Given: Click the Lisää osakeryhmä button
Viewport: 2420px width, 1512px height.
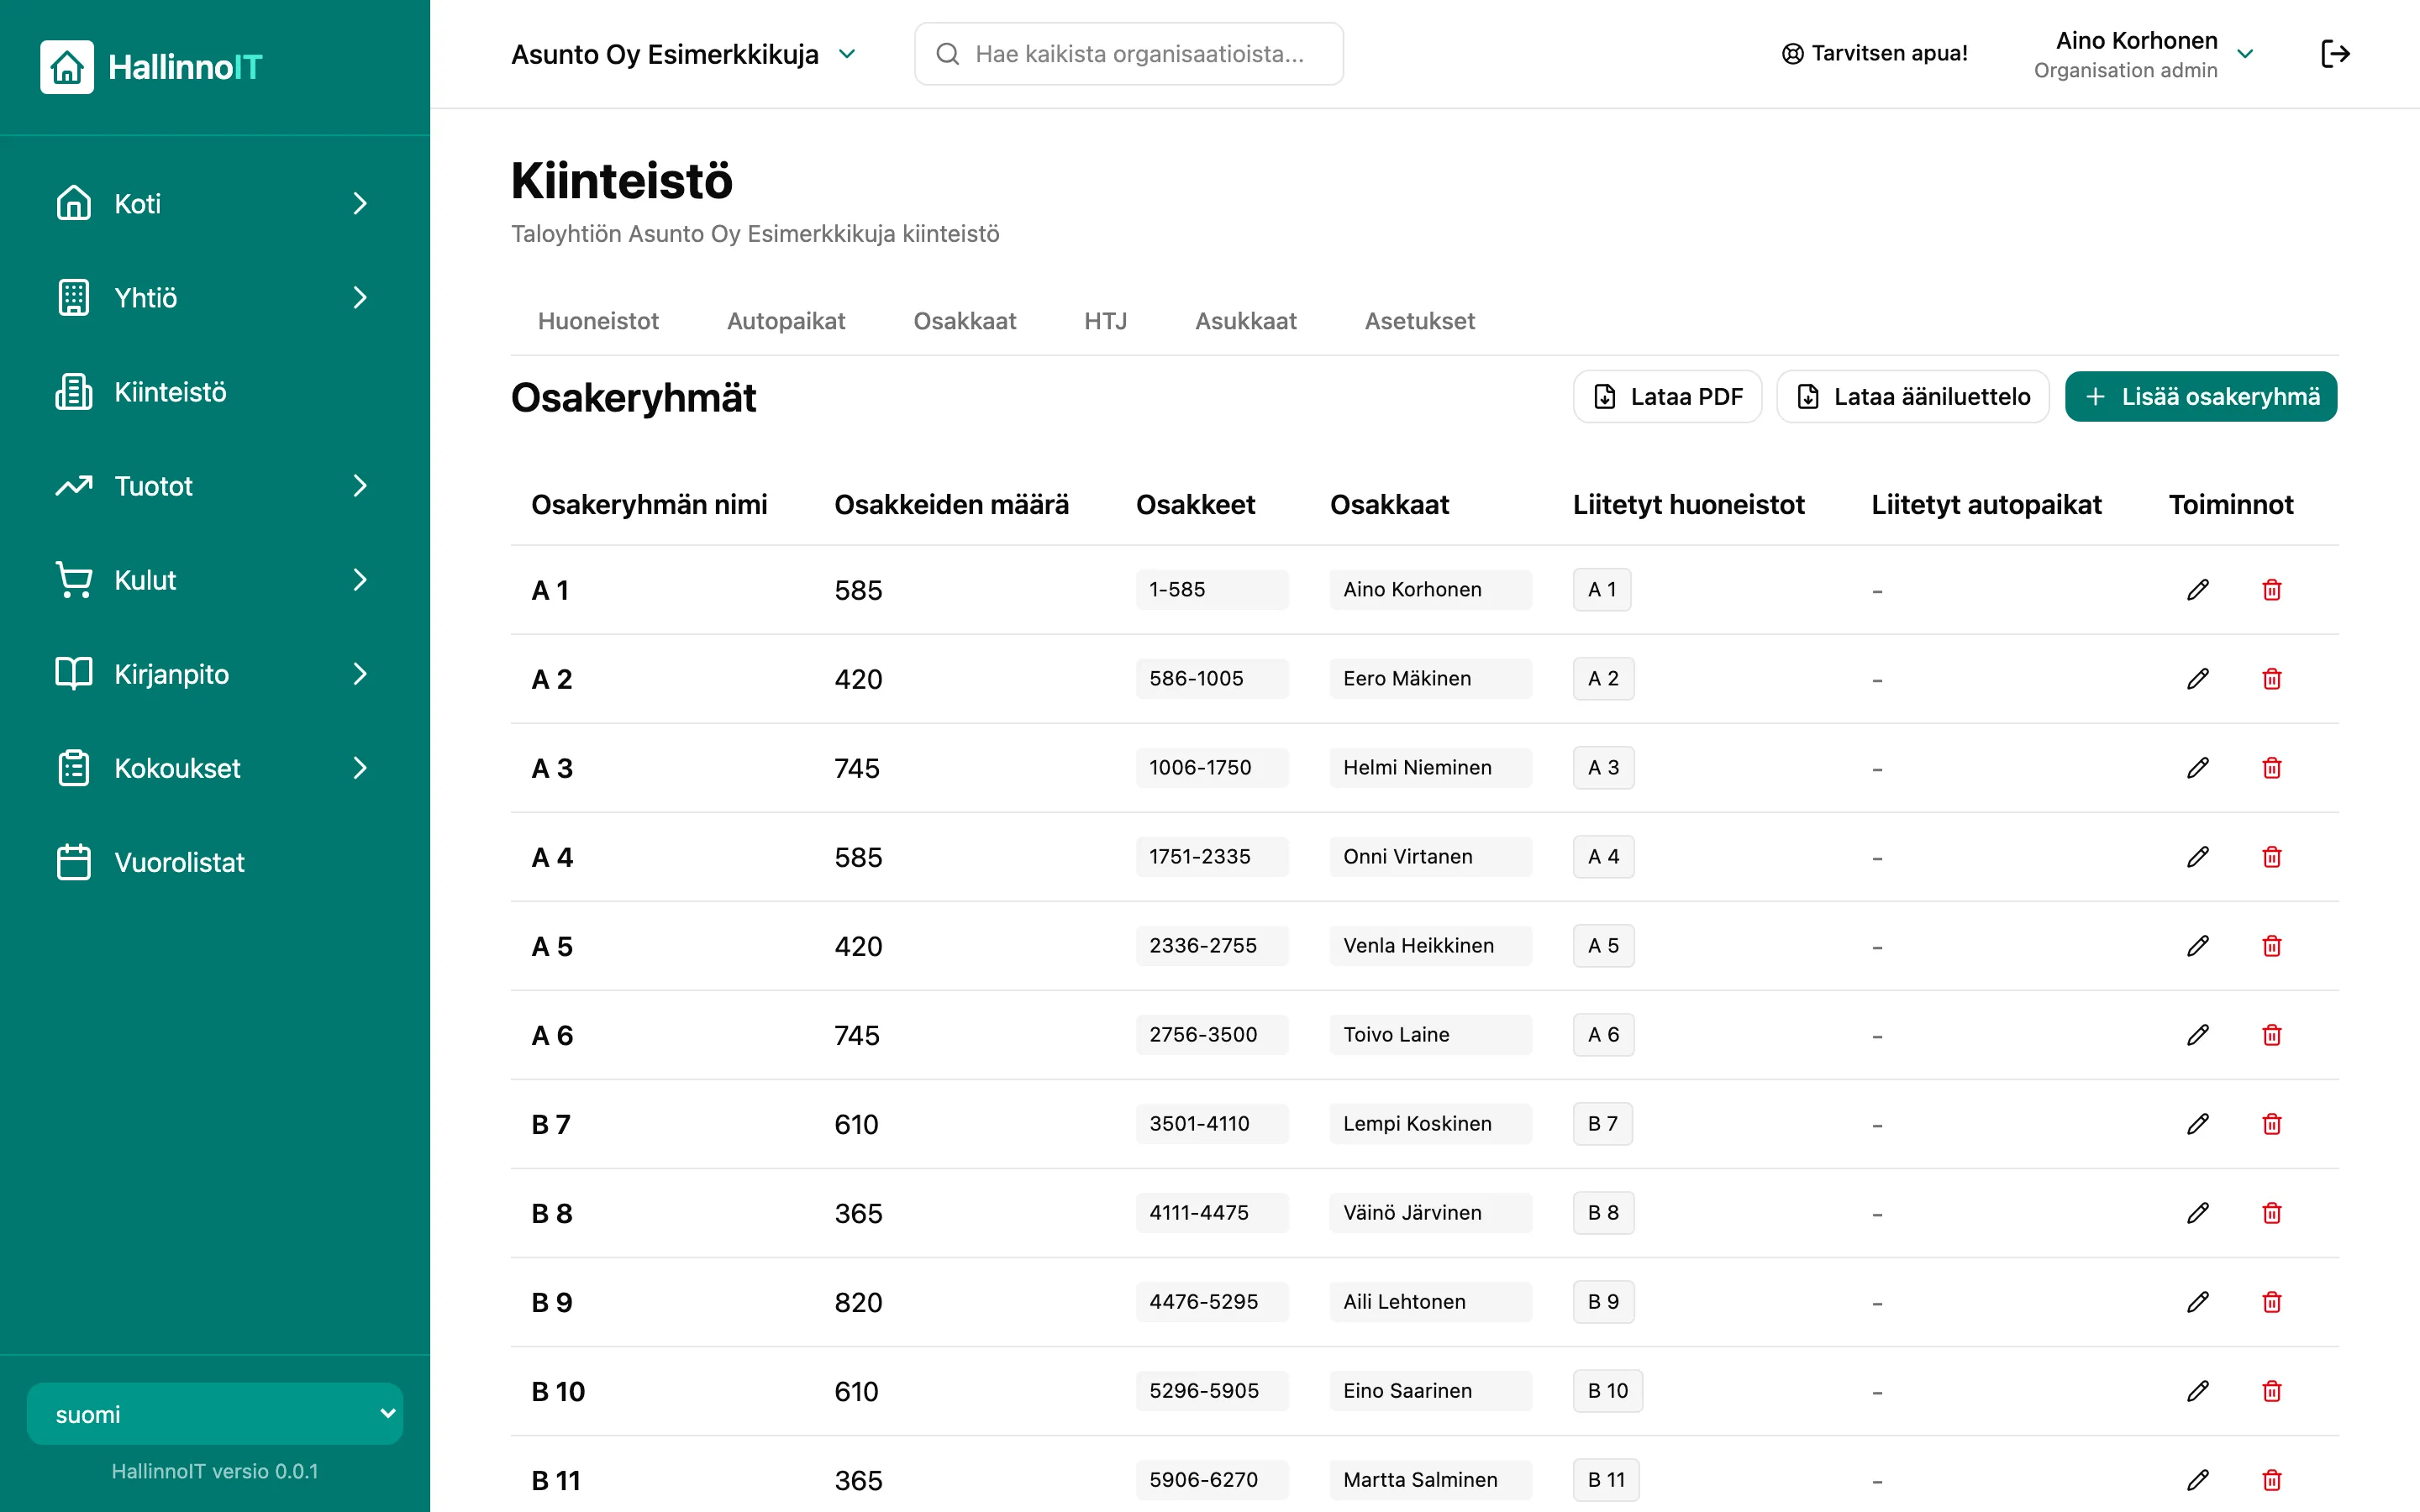Looking at the screenshot, I should (2201, 397).
